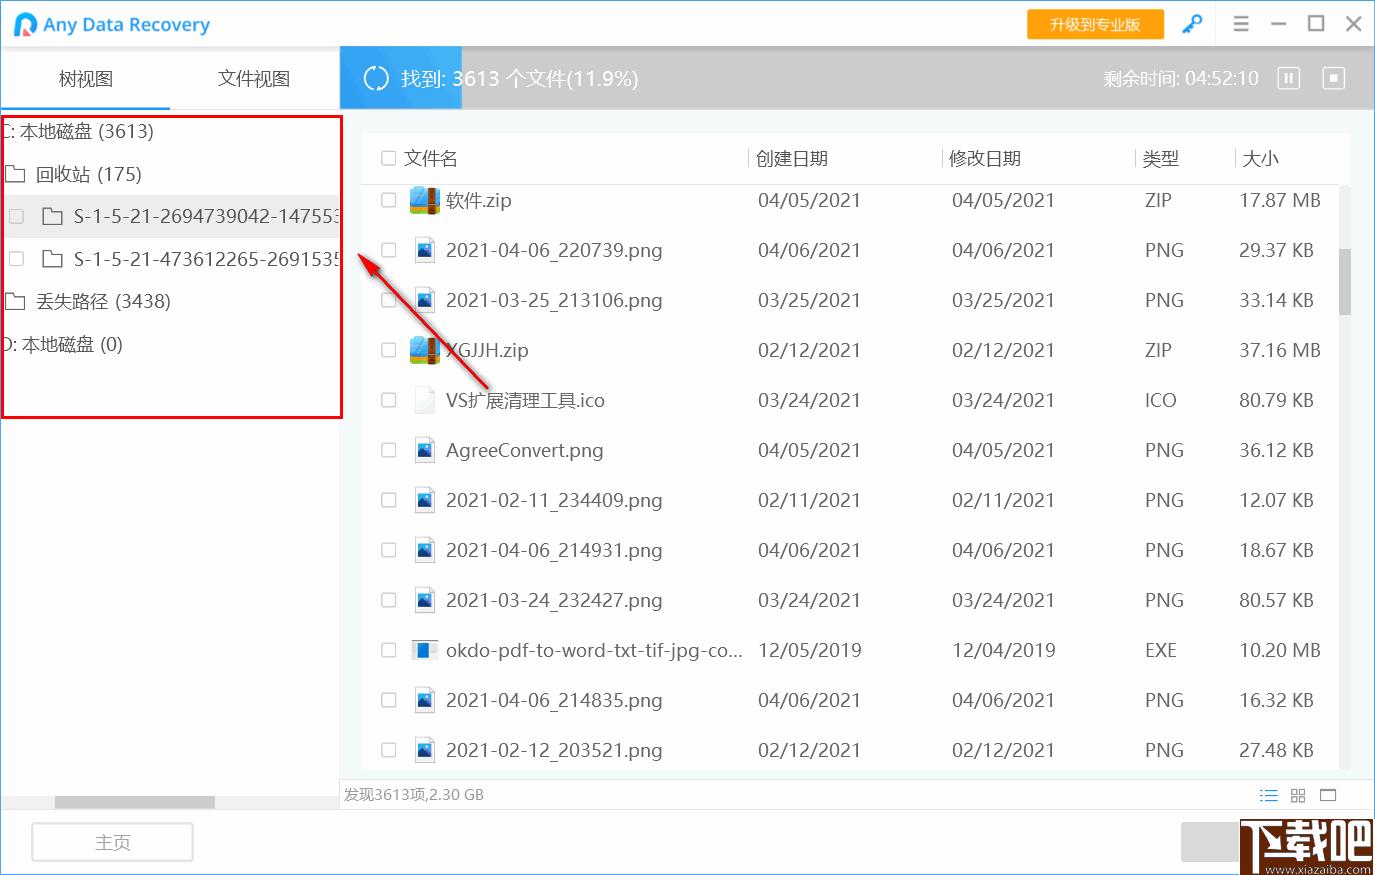Check the S-1-5-21-2694739042 folder checkbox
Viewport: 1375px width, 875px height.
point(16,216)
